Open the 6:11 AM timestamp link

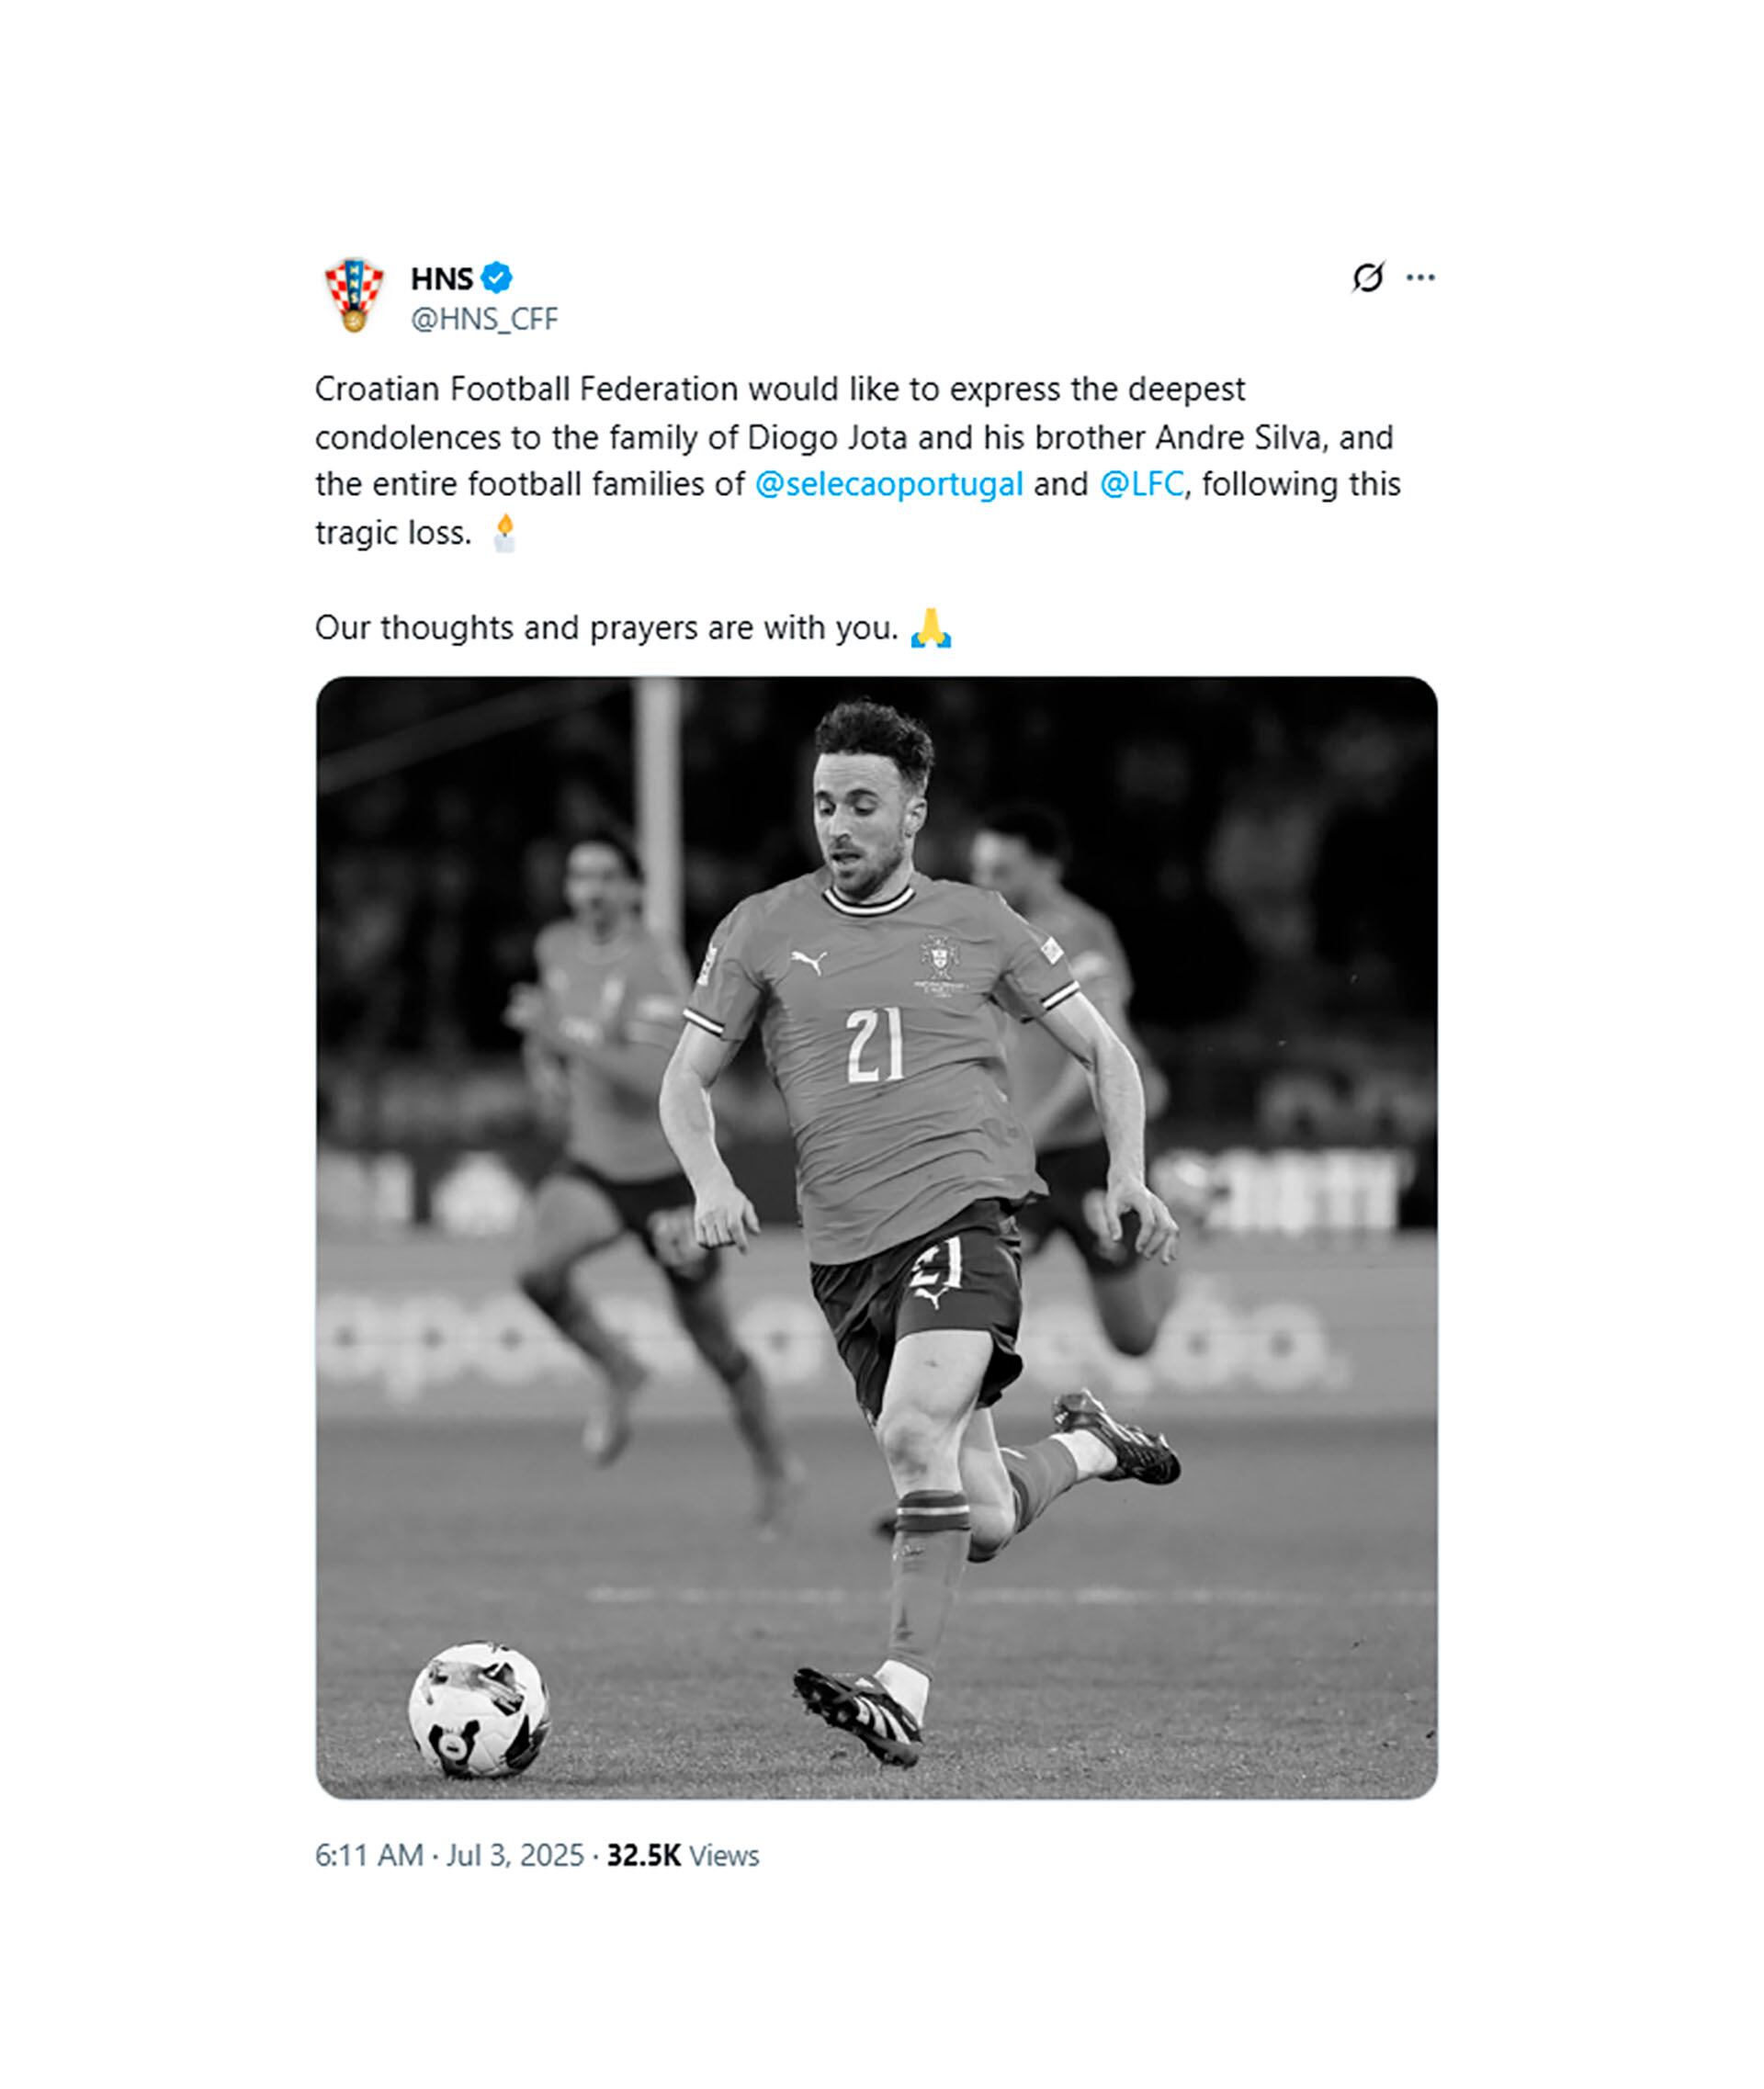coord(369,1855)
